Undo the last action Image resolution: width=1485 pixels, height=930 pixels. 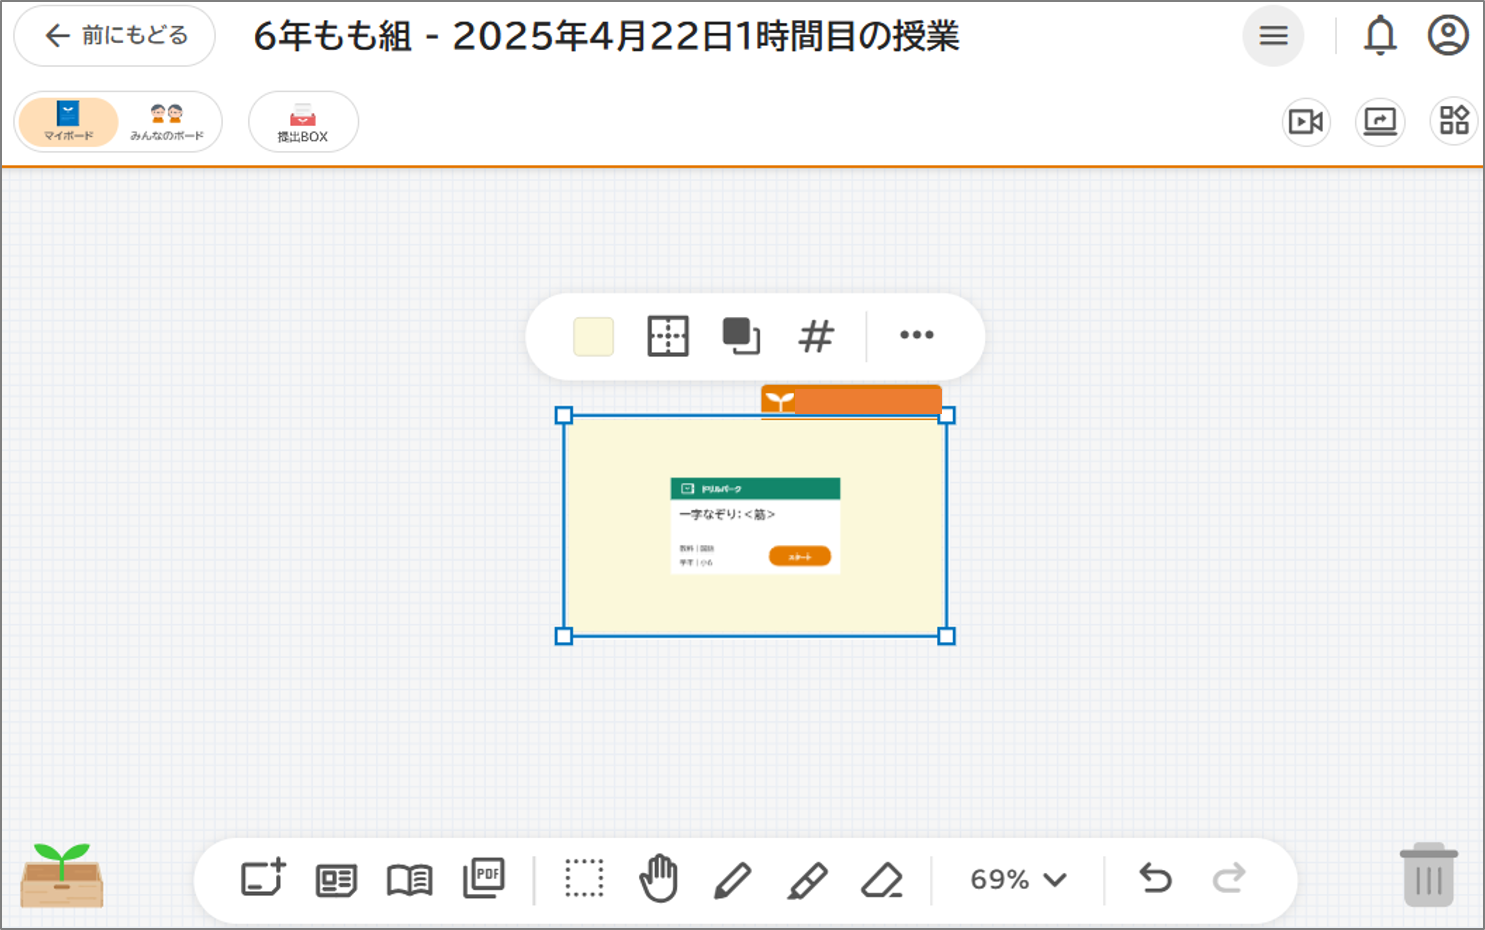[x=1155, y=879]
